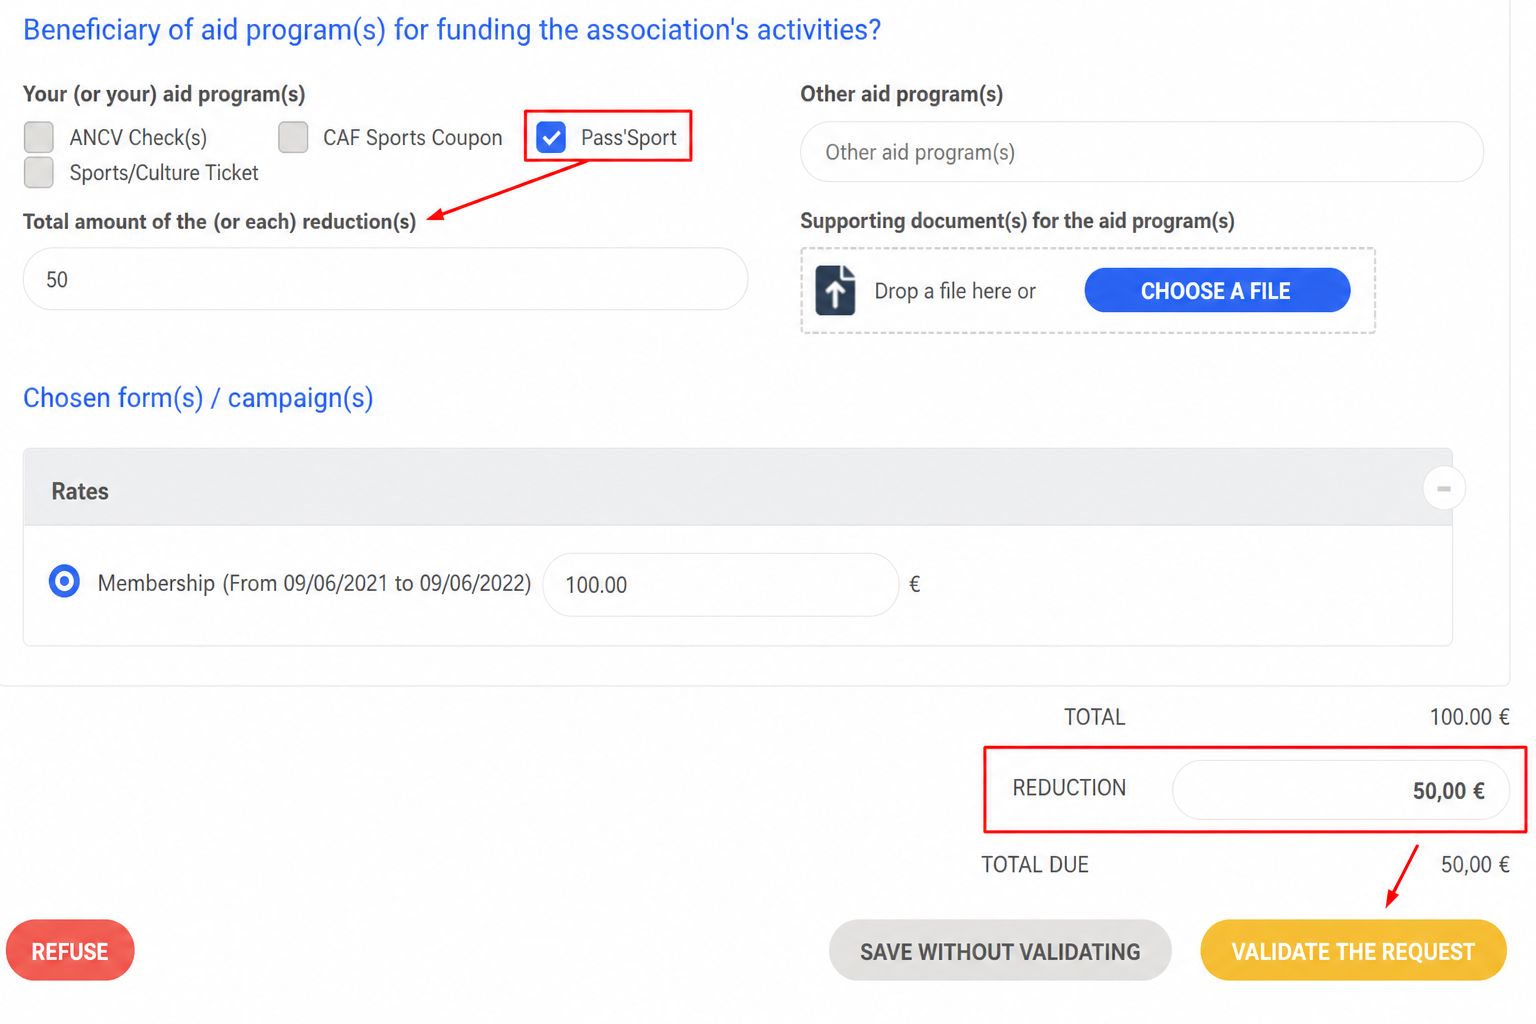1536x1024 pixels.
Task: Check the ANCV Check(s) checkbox
Action: coord(39,137)
